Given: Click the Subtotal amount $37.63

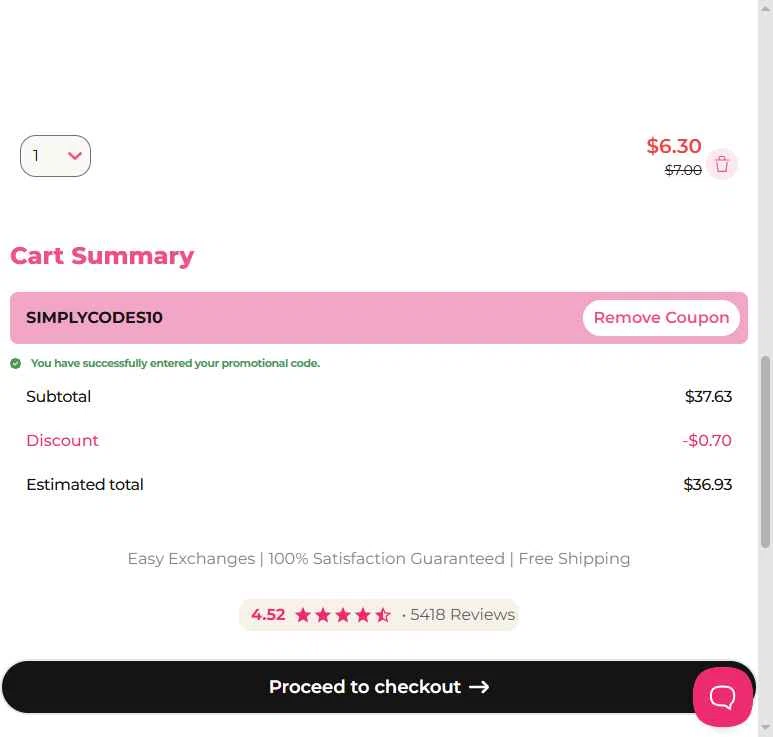Looking at the screenshot, I should [x=708, y=397].
